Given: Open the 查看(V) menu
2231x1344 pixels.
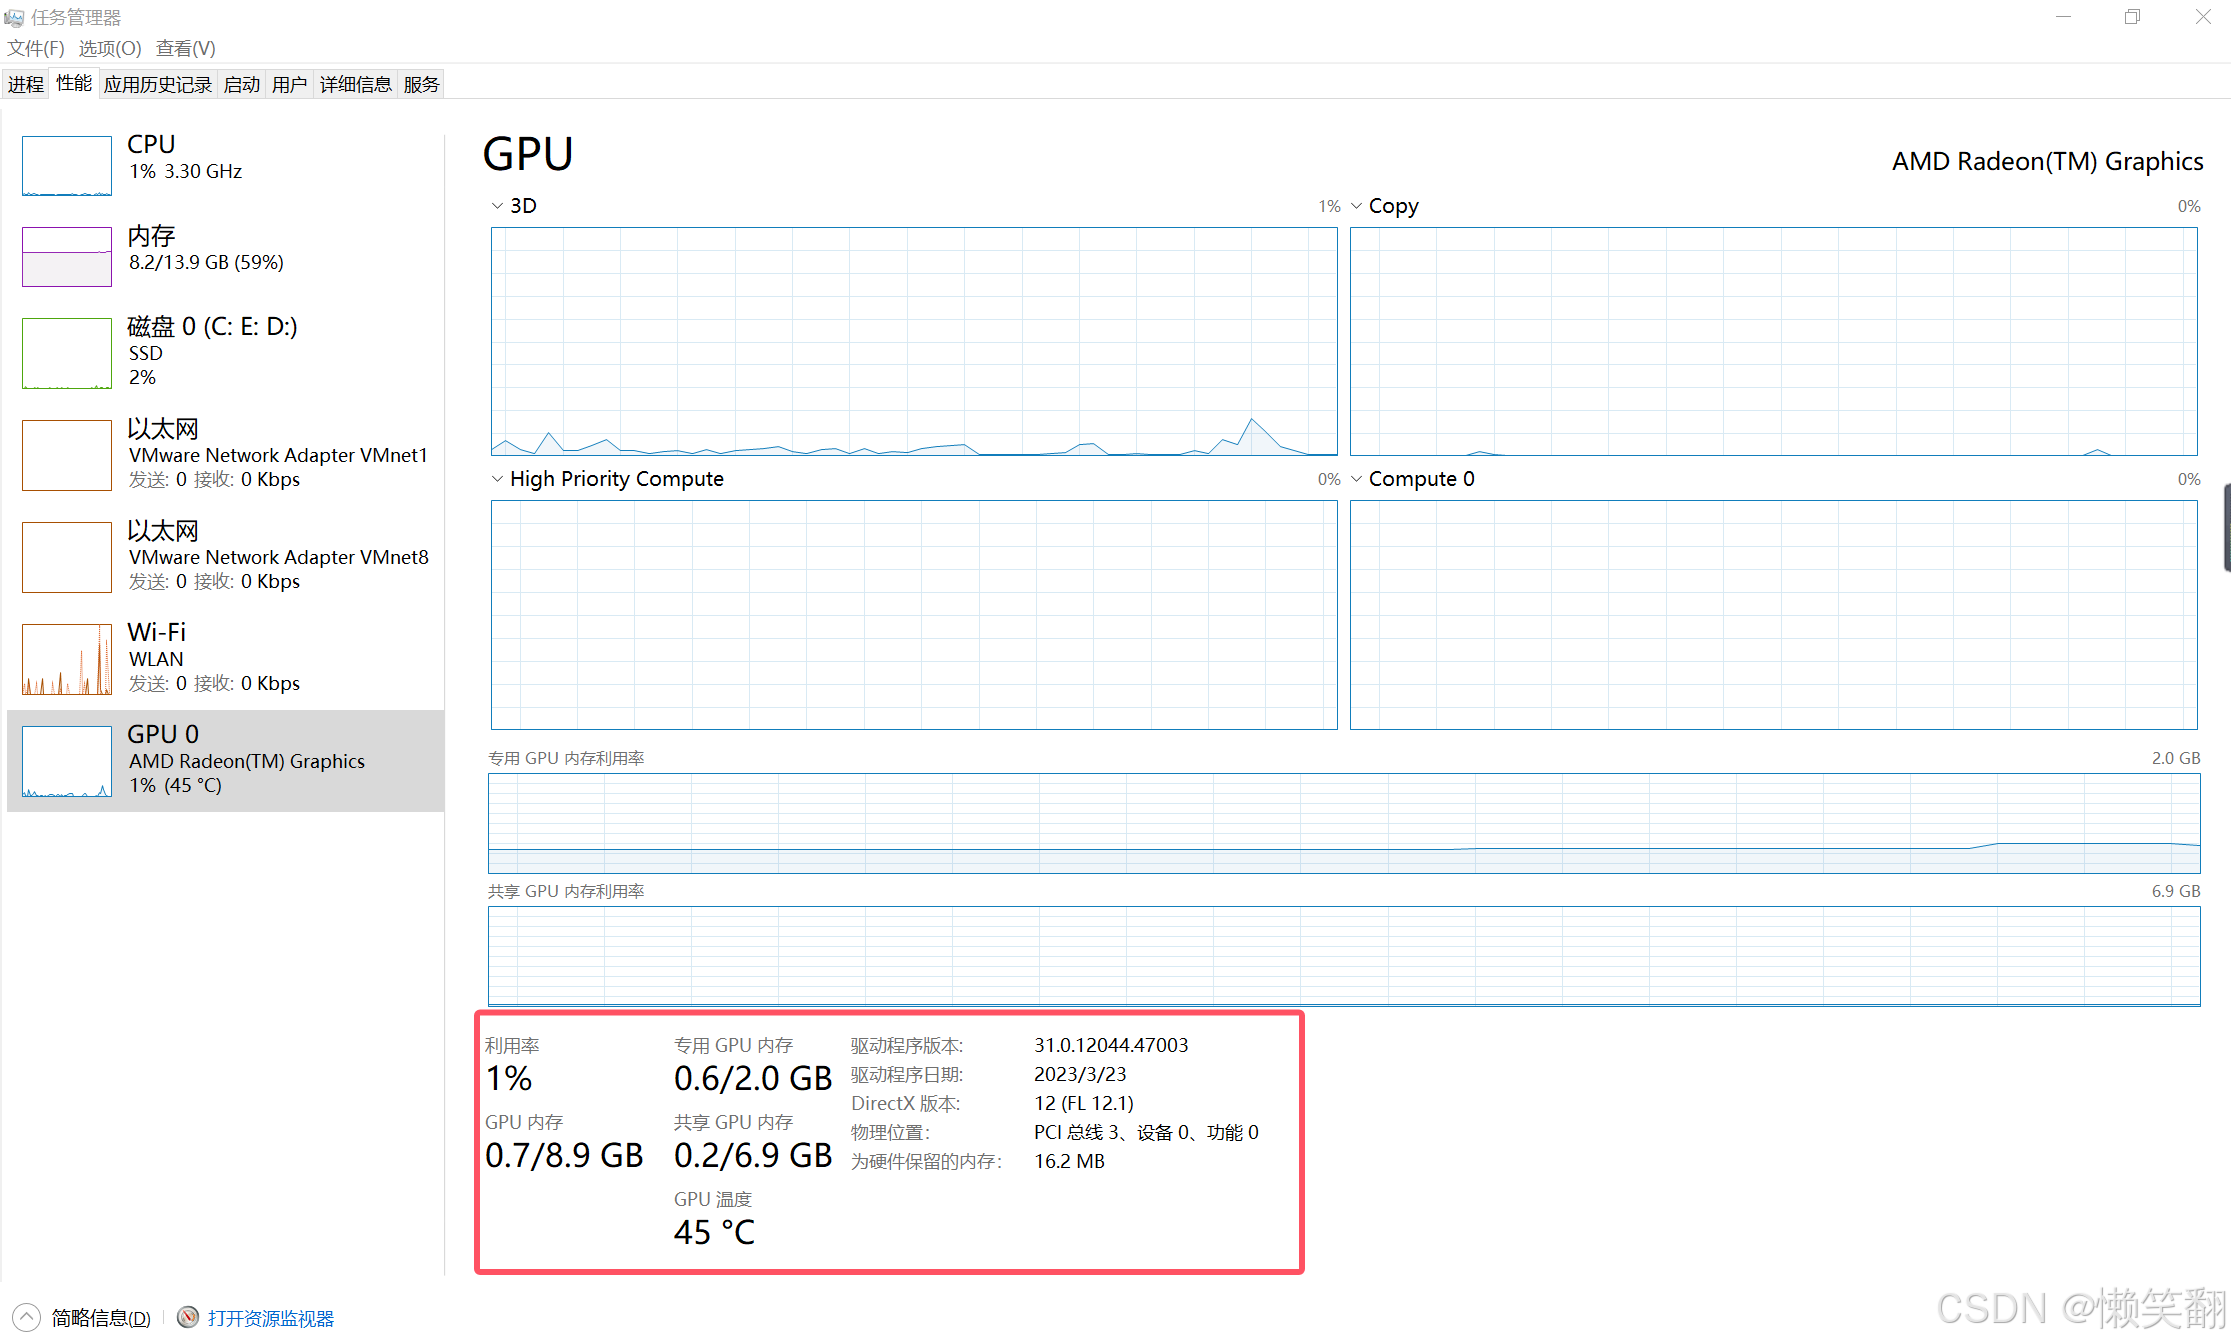Looking at the screenshot, I should tap(186, 48).
